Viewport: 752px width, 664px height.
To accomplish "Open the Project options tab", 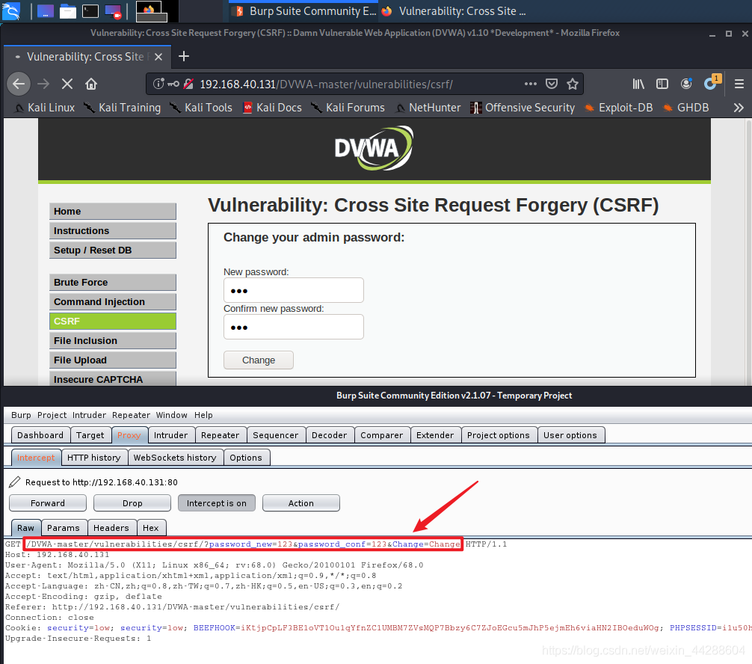I will click(498, 435).
